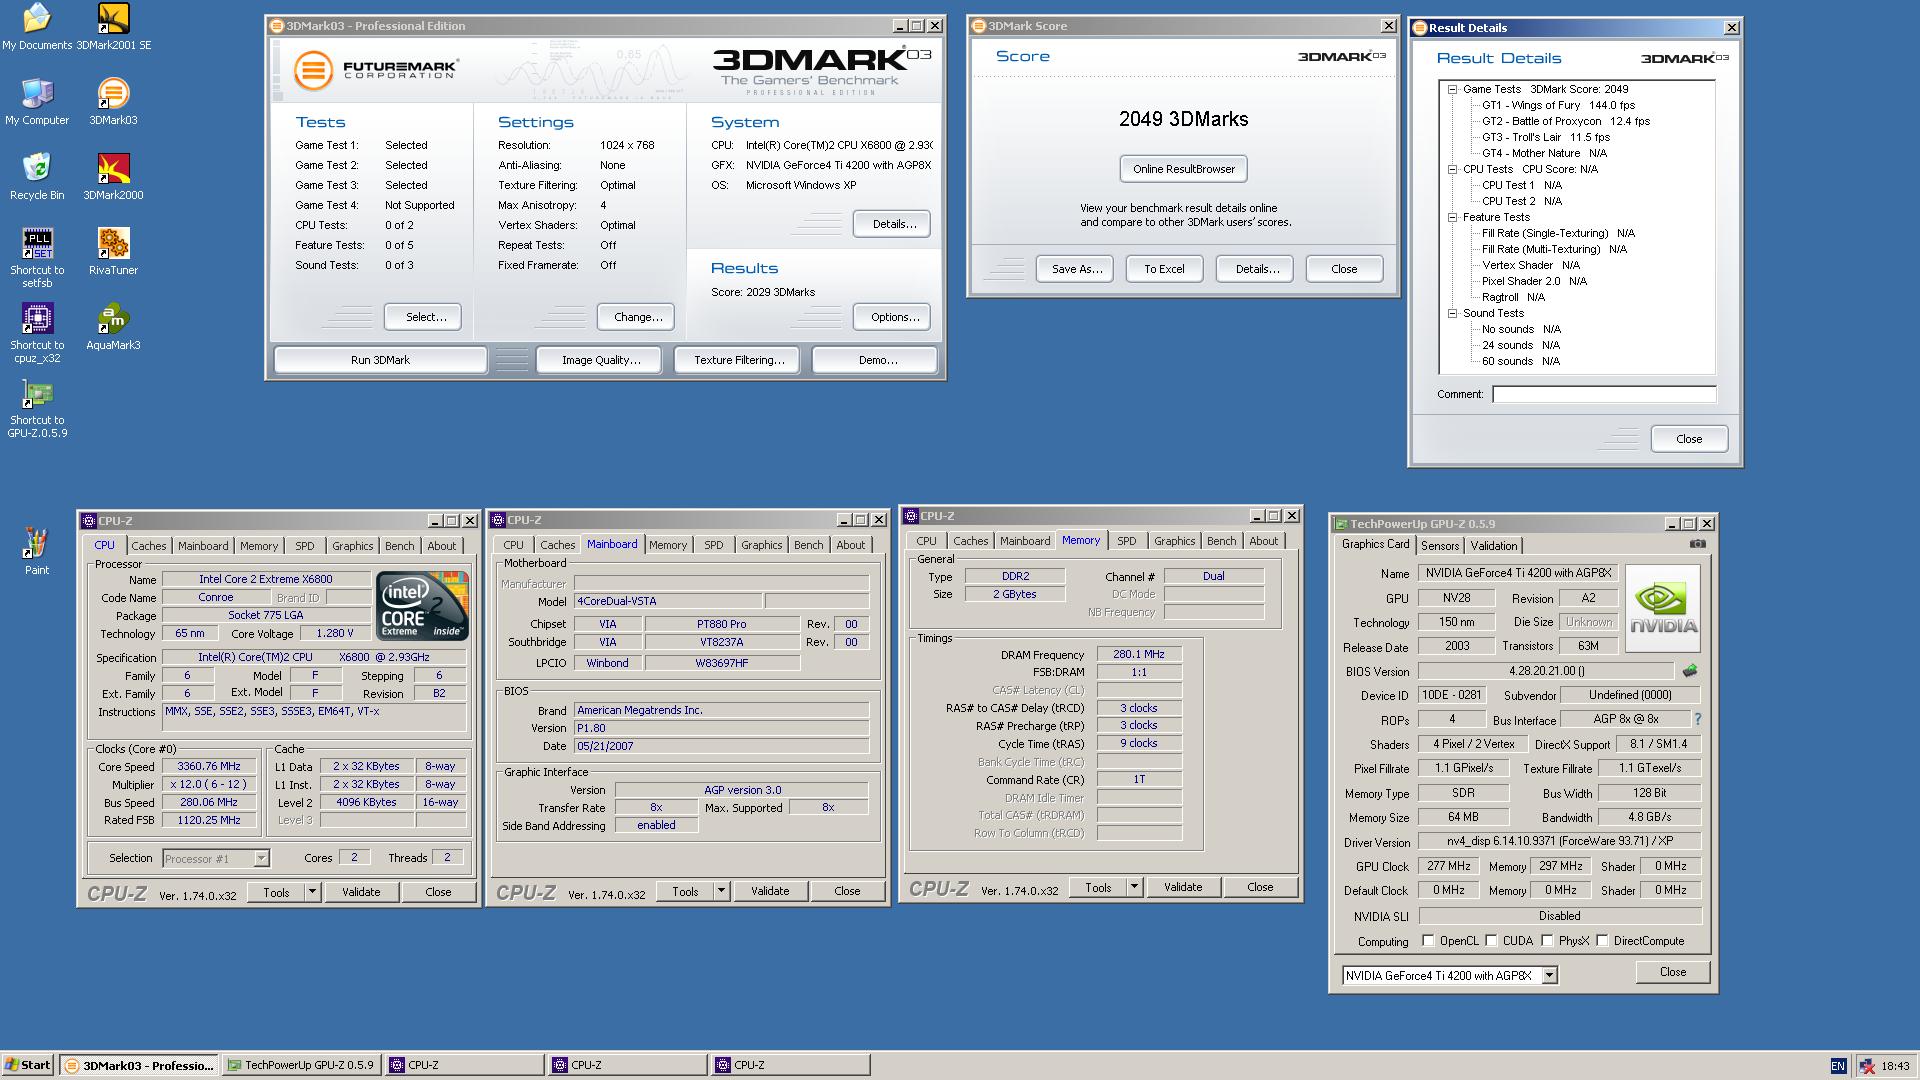
Task: Click the GPU-Z BIOS save chip icon
Action: pos(1690,671)
